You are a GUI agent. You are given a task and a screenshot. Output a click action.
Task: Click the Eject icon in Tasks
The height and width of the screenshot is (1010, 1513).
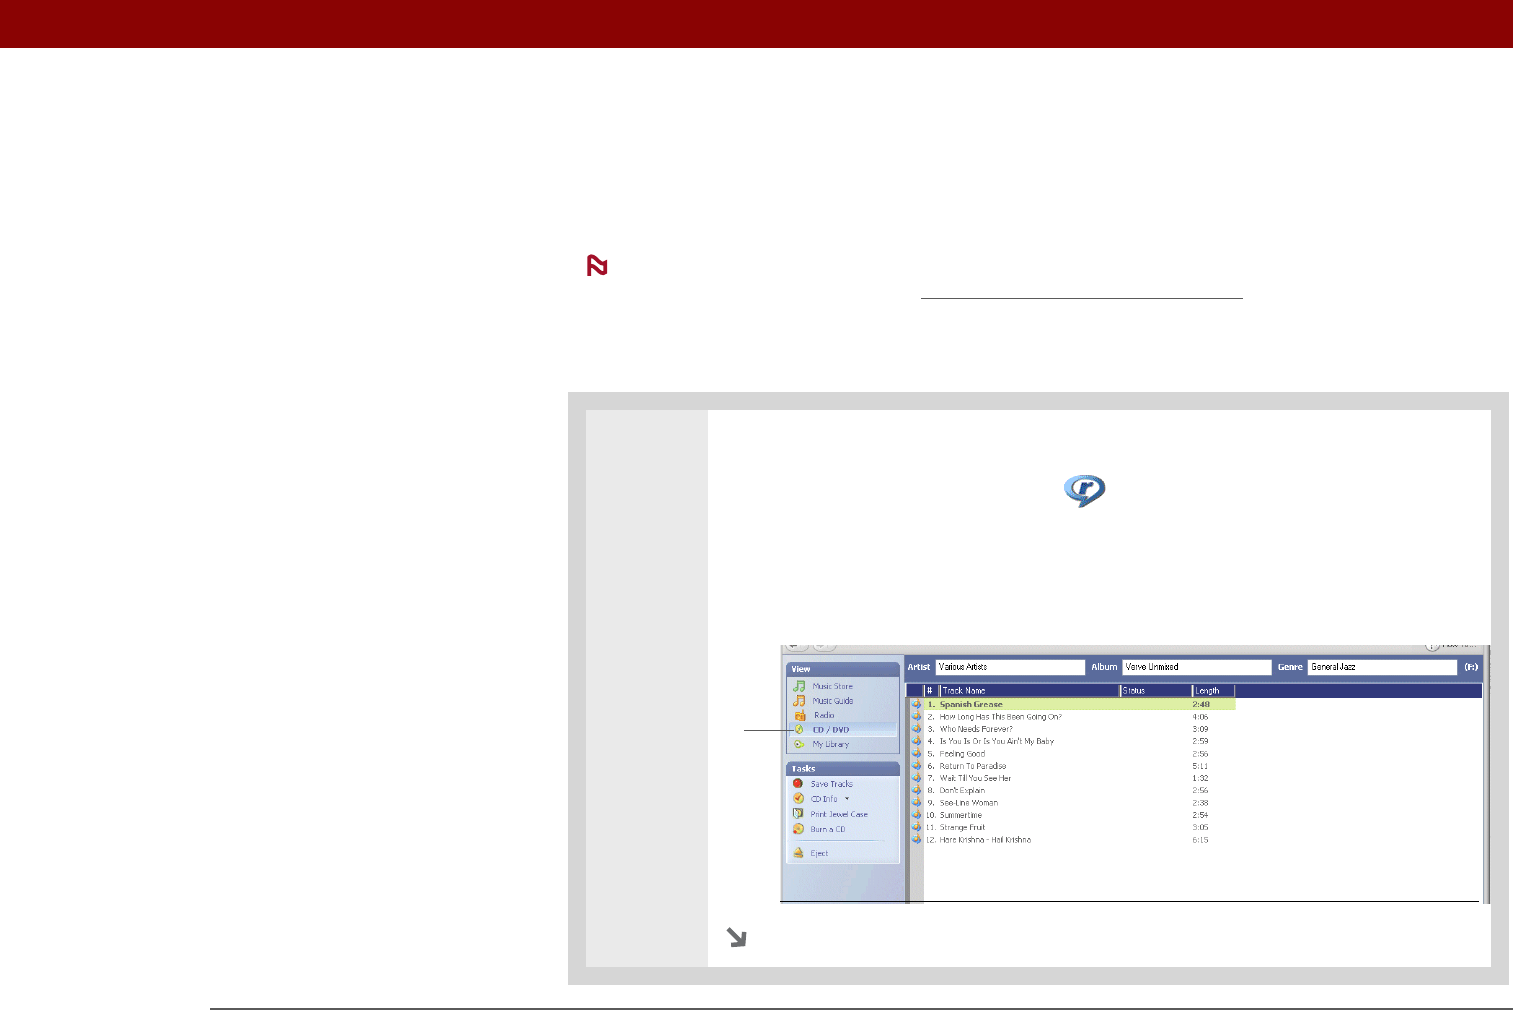pos(798,853)
